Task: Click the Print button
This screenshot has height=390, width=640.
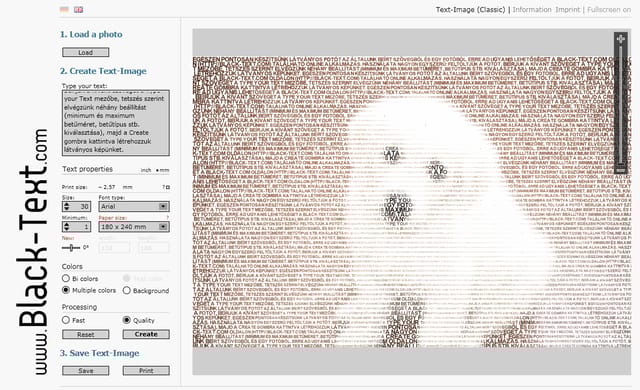Action: tap(146, 370)
